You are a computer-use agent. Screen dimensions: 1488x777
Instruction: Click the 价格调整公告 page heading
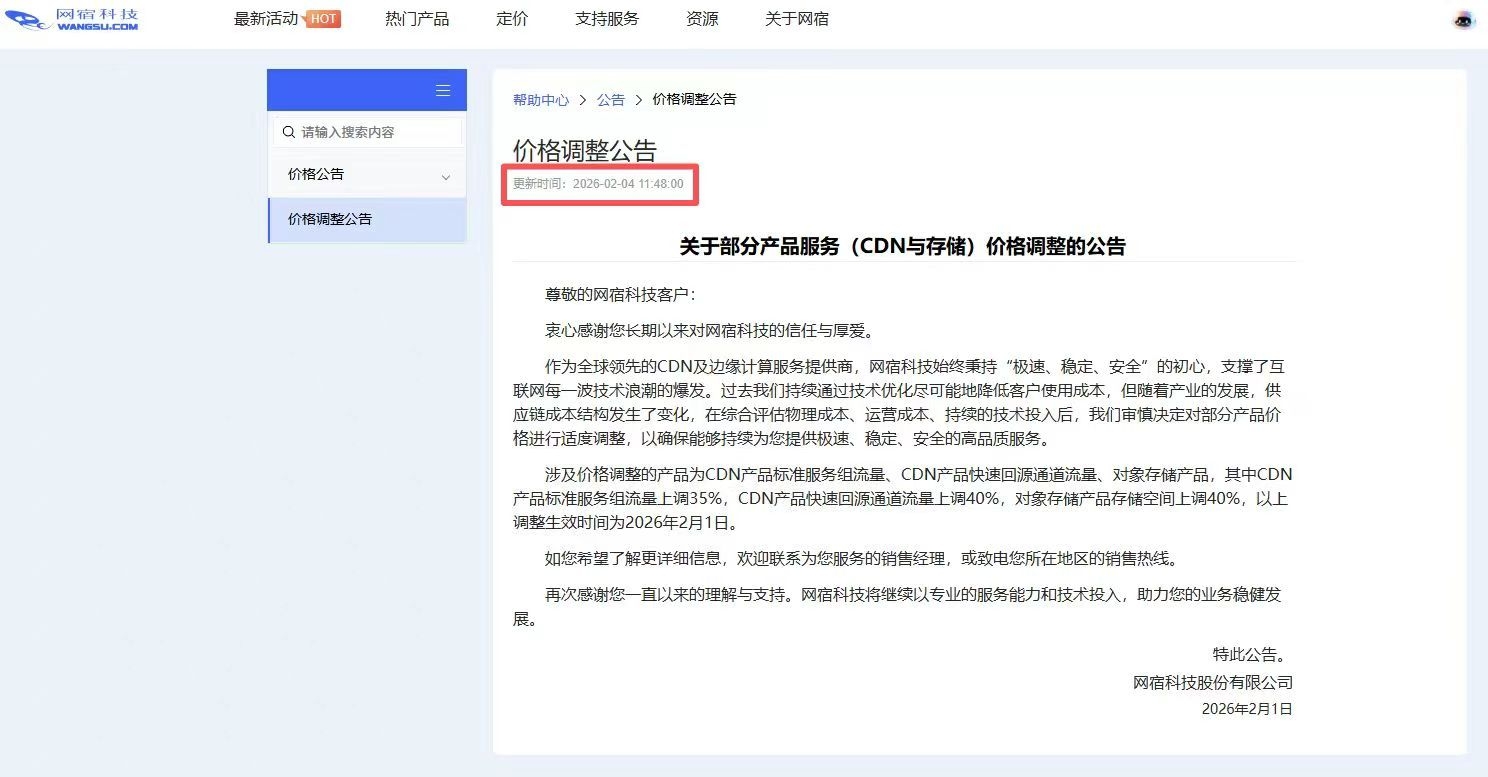pyautogui.click(x=585, y=151)
